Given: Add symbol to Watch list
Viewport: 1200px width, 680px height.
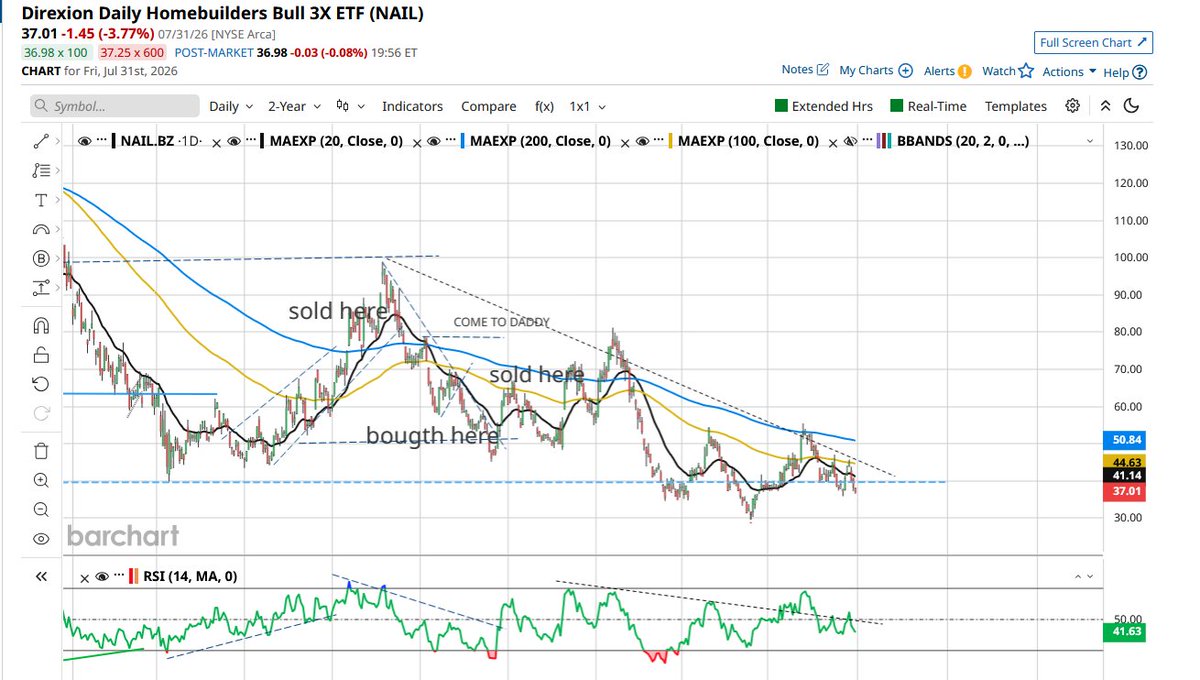Looking at the screenshot, I should click(x=1007, y=71).
